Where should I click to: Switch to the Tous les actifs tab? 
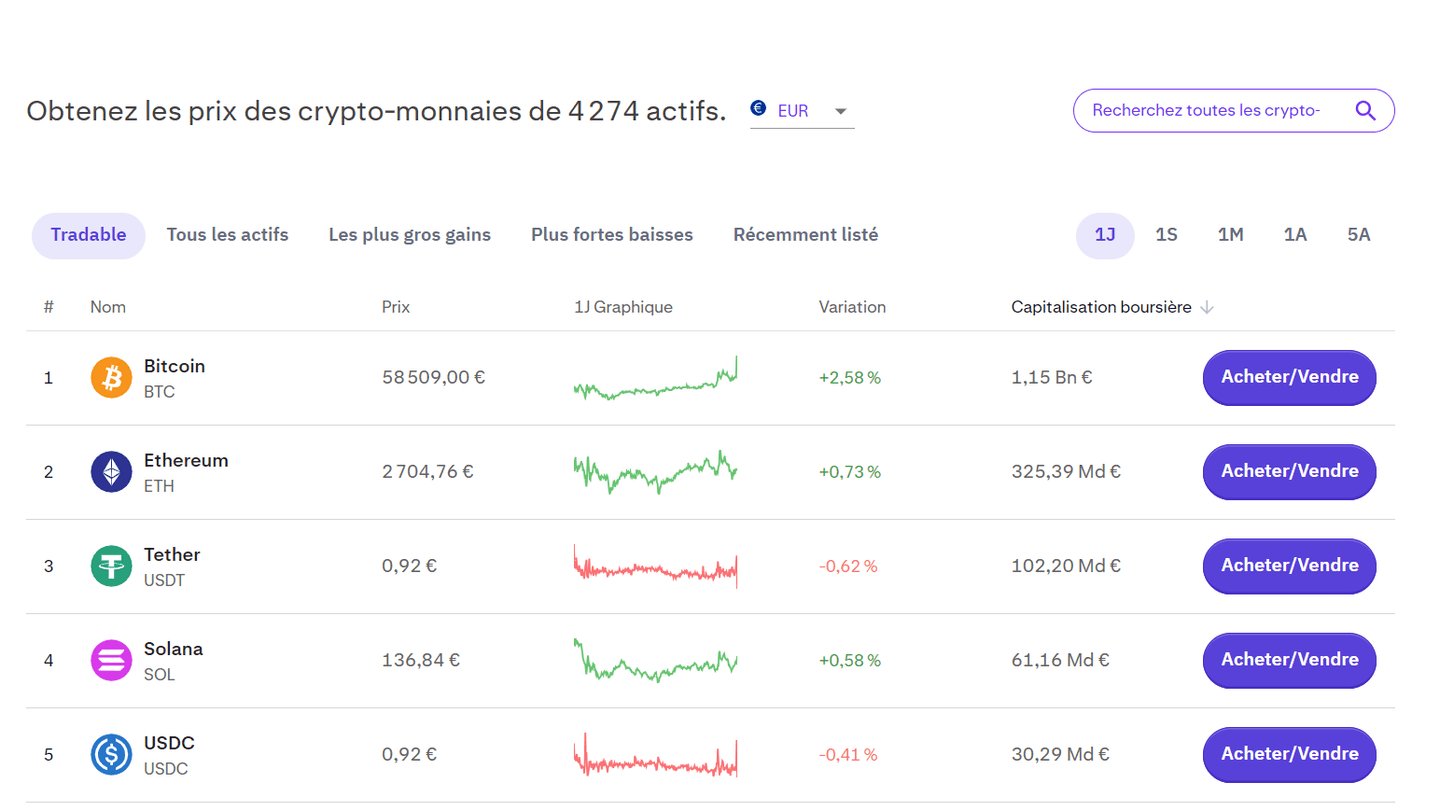(x=227, y=234)
